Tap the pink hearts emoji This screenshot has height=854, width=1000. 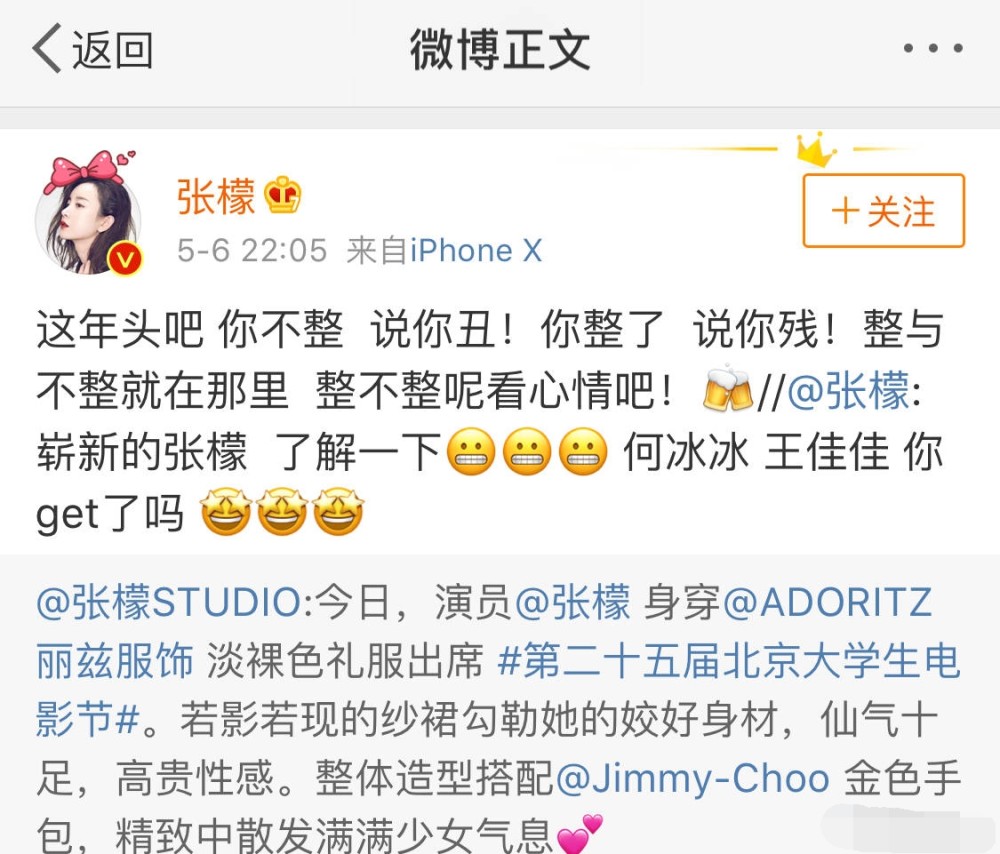pyautogui.click(x=579, y=833)
